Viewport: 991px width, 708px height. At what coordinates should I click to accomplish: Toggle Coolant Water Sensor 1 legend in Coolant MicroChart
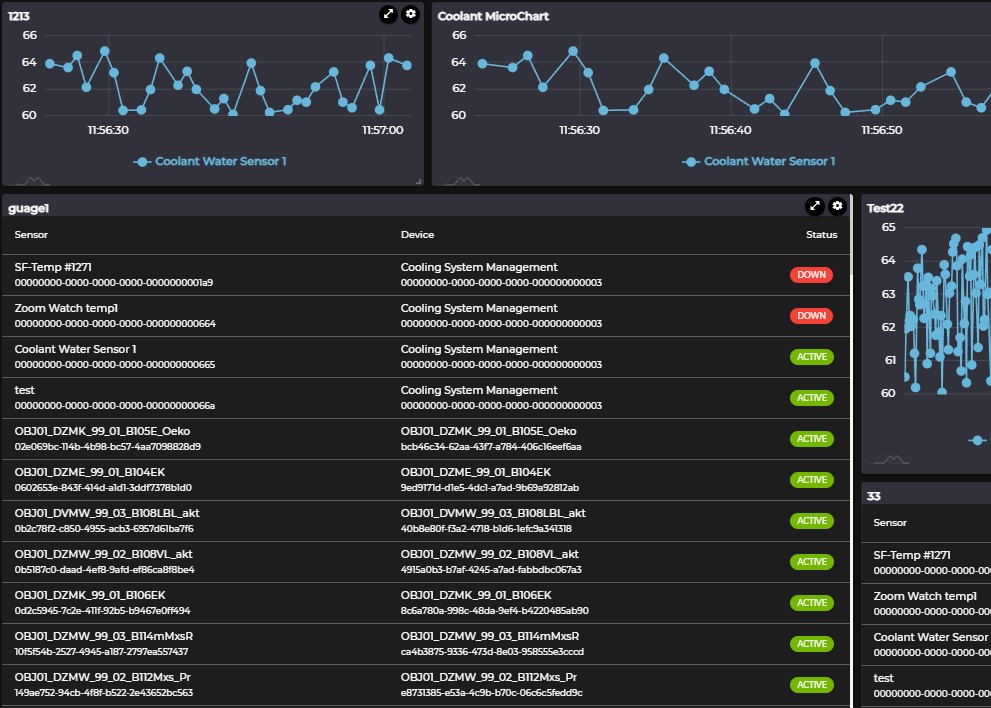(x=759, y=161)
